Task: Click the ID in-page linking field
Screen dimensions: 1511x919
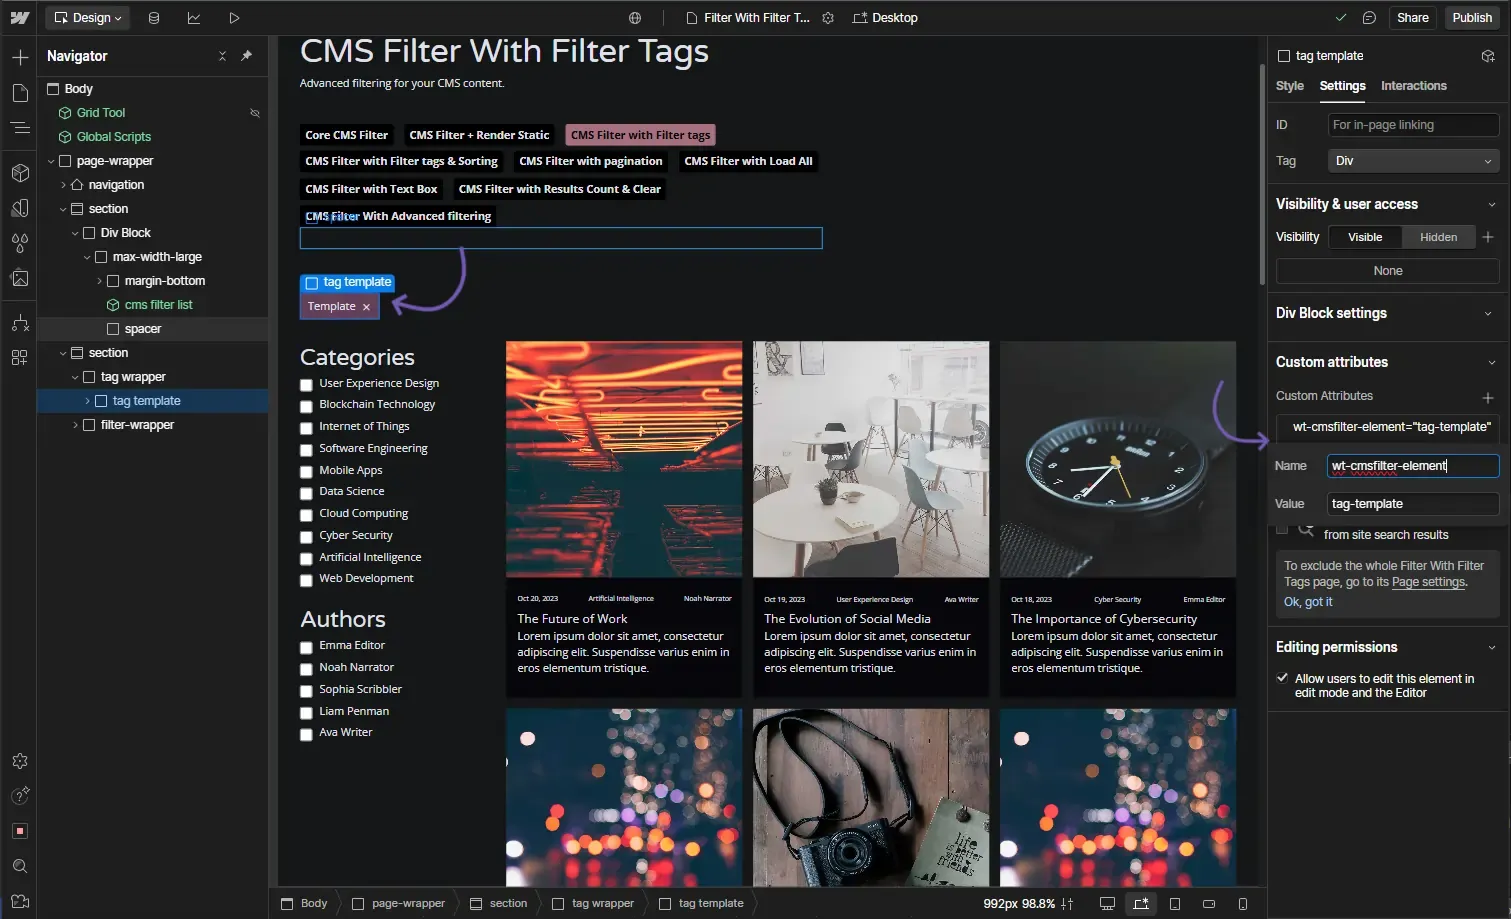Action: click(x=1413, y=125)
